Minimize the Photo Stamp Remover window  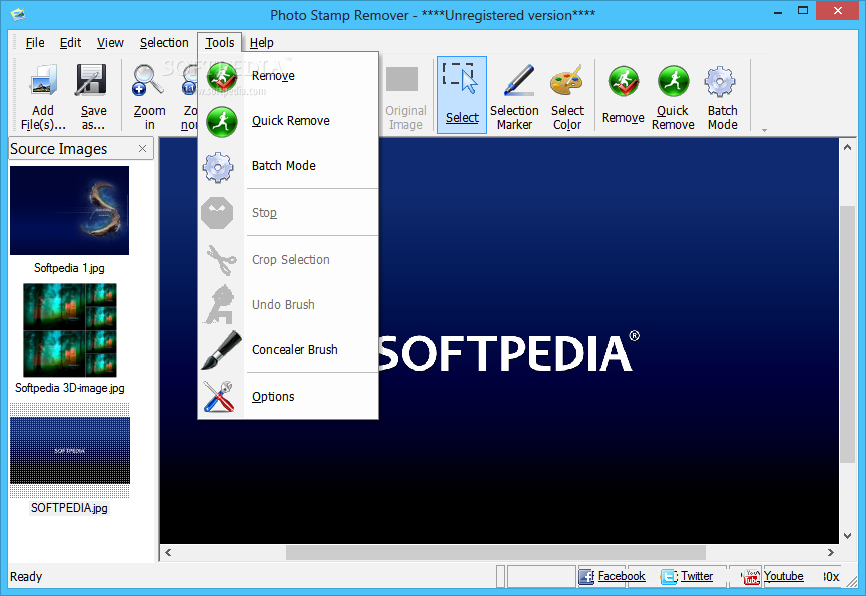pyautogui.click(x=778, y=12)
